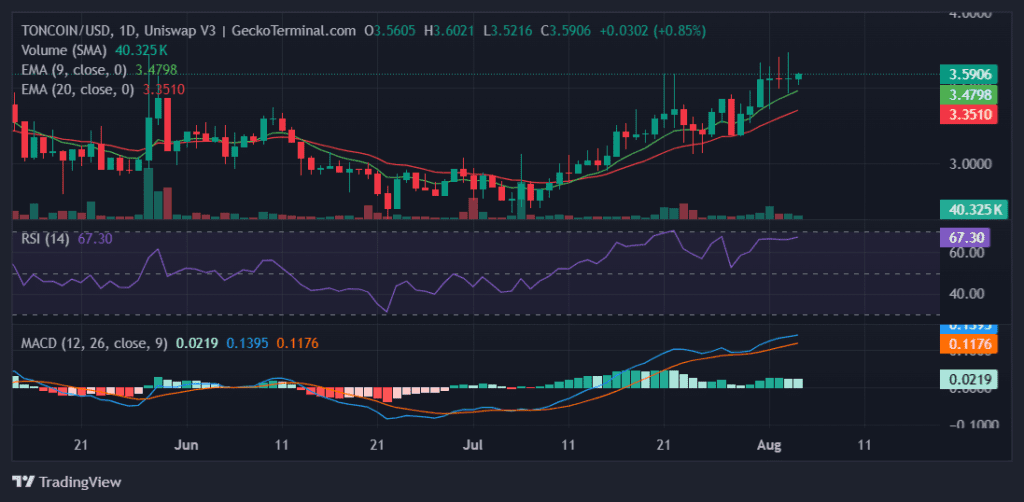Select the EMA (9, close, 0) legend
1024x502 pixels.
point(76,70)
